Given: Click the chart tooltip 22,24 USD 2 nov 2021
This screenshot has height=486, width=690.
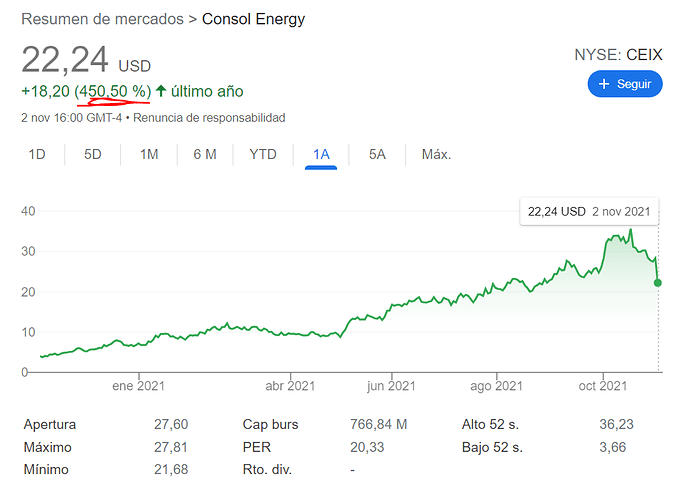Looking at the screenshot, I should pyautogui.click(x=589, y=212).
